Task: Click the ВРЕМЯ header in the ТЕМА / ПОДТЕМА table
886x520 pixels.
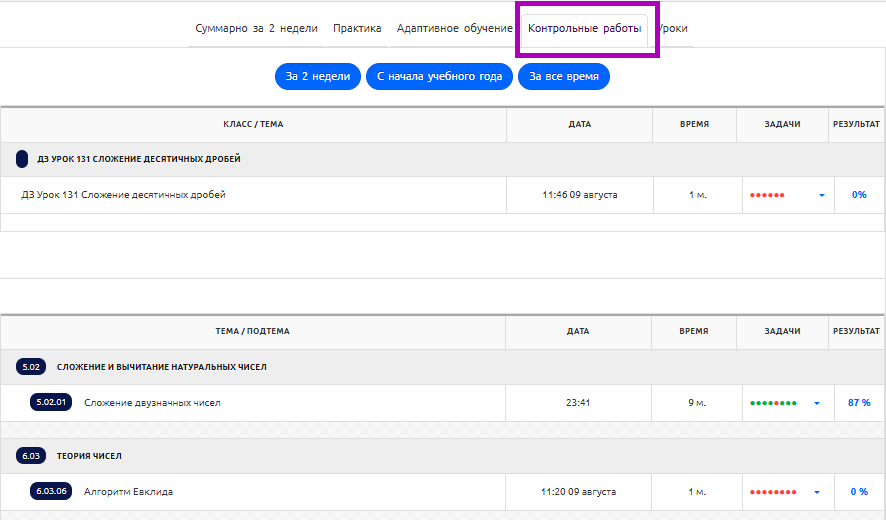Action: [694, 331]
